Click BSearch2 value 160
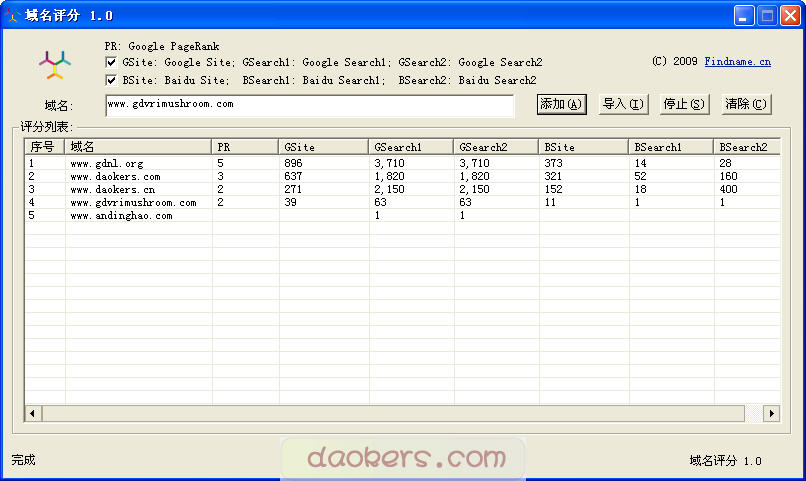This screenshot has width=806, height=481. pyautogui.click(x=728, y=176)
